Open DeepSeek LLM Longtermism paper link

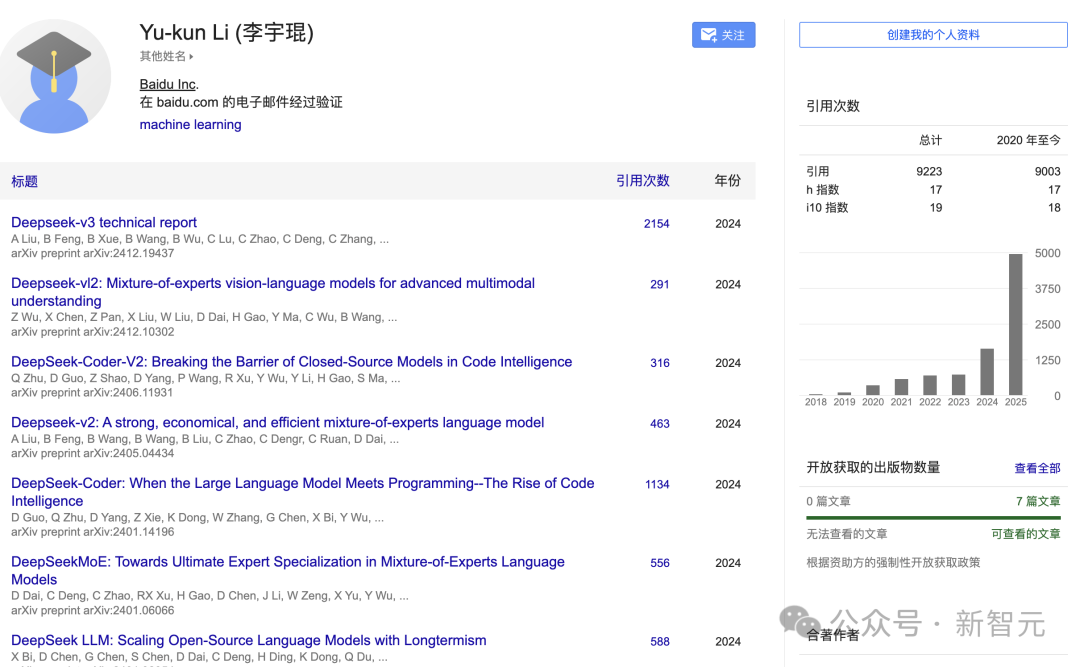pyautogui.click(x=248, y=640)
